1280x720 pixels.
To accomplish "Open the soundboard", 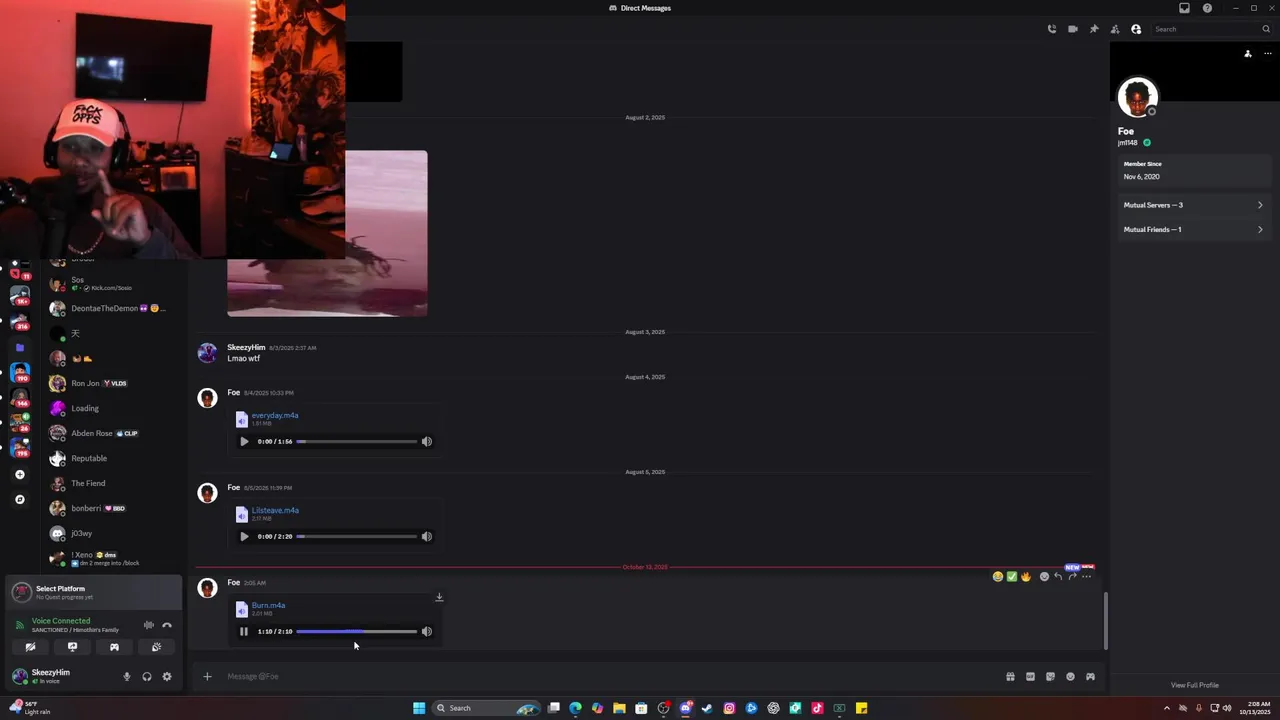I will (x=156, y=647).
